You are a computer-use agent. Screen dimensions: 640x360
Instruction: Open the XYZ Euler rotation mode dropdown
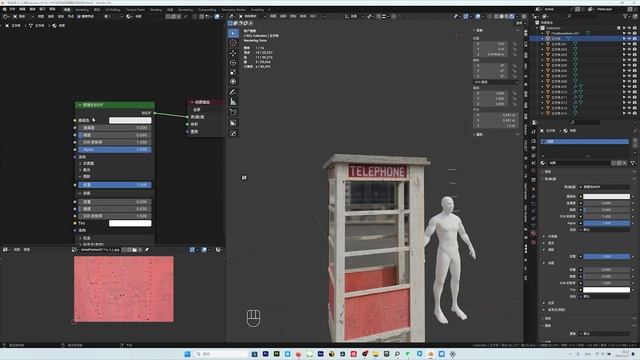(x=496, y=82)
